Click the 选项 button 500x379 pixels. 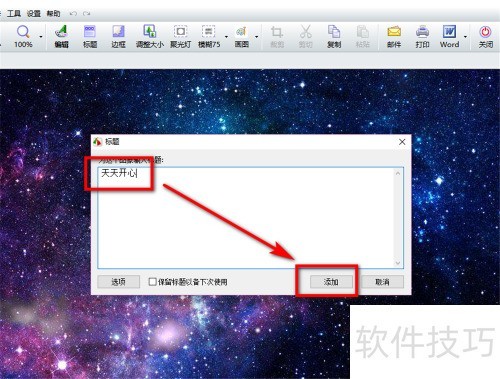(118, 282)
